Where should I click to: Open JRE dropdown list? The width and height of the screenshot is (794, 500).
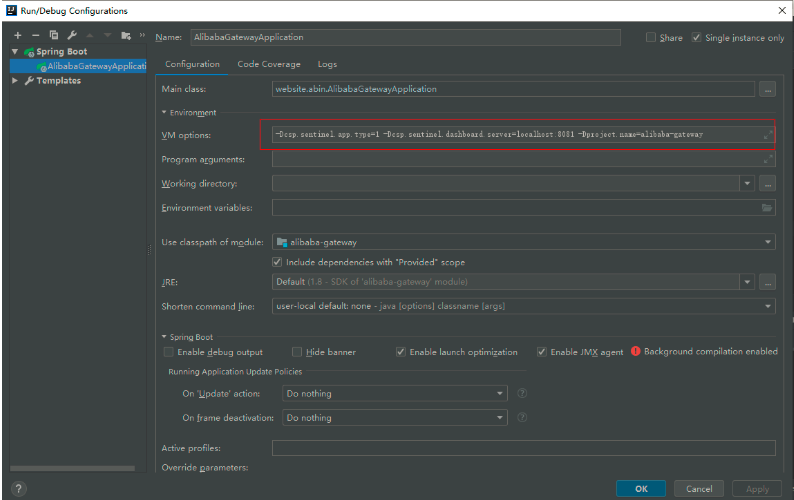[747, 282]
